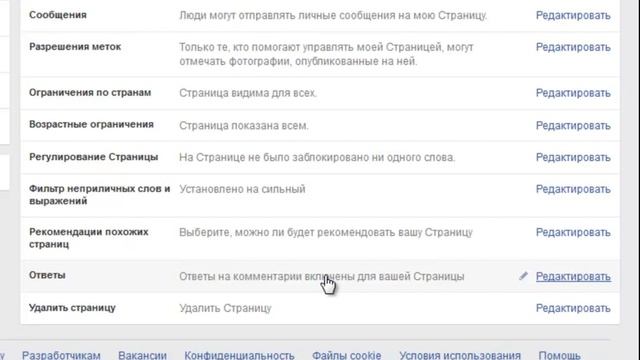Screen dimensions: 640x360
Task: Click the 'Удалить Страницу' description text
Action: click(x=225, y=309)
